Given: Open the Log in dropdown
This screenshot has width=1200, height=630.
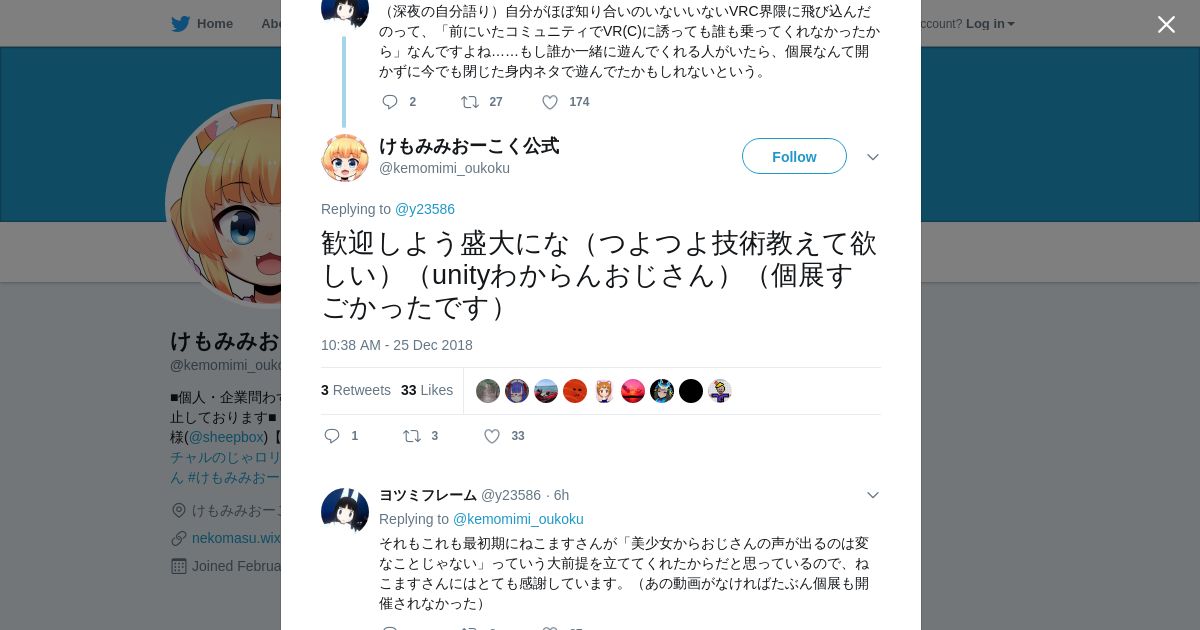Looking at the screenshot, I should [990, 23].
